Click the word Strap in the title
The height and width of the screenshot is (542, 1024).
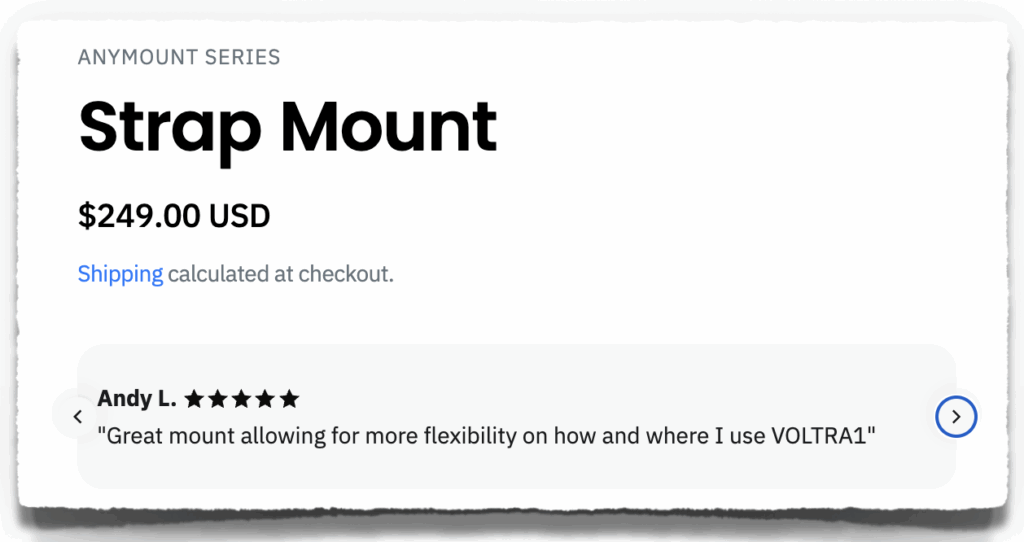tap(170, 127)
